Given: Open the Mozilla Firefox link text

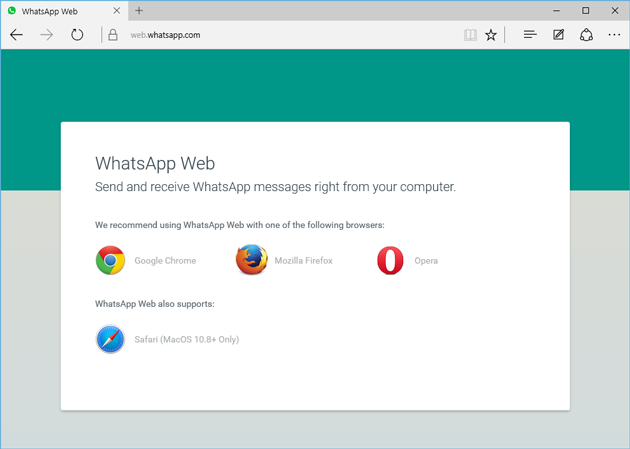Looking at the screenshot, I should coord(303,261).
